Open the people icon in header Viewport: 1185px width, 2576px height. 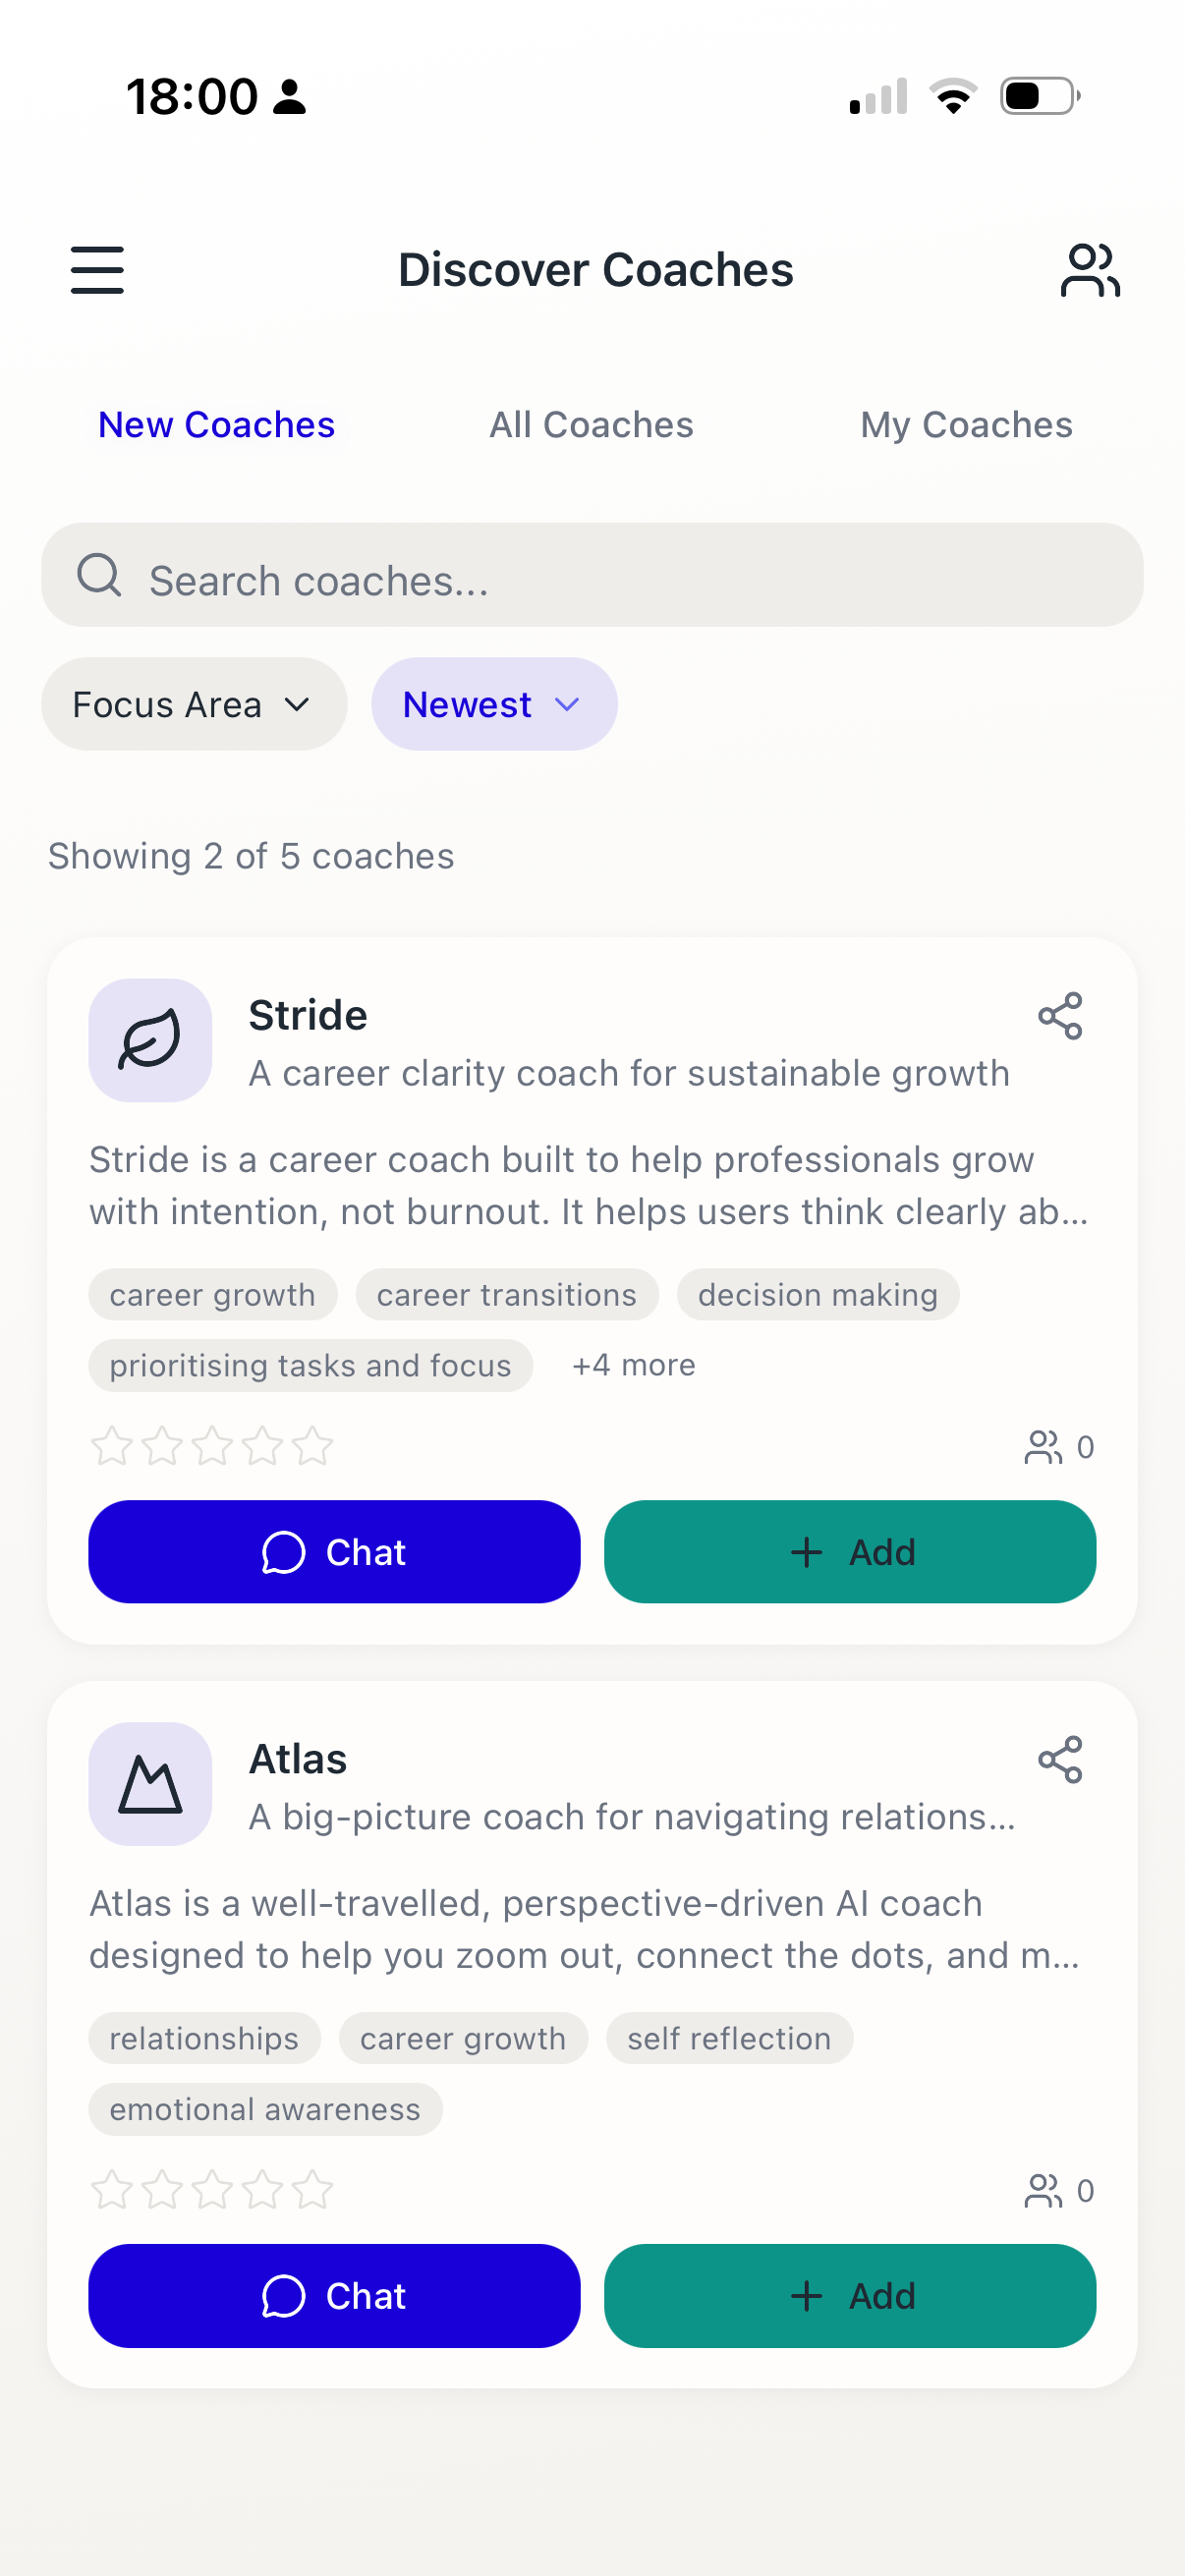tap(1089, 270)
